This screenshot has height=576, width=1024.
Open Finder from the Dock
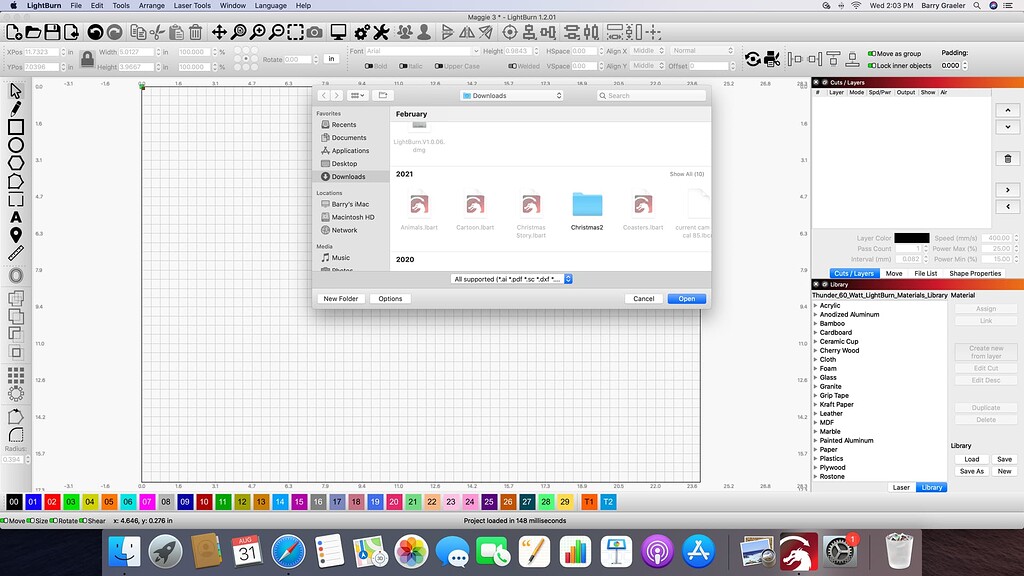point(123,552)
